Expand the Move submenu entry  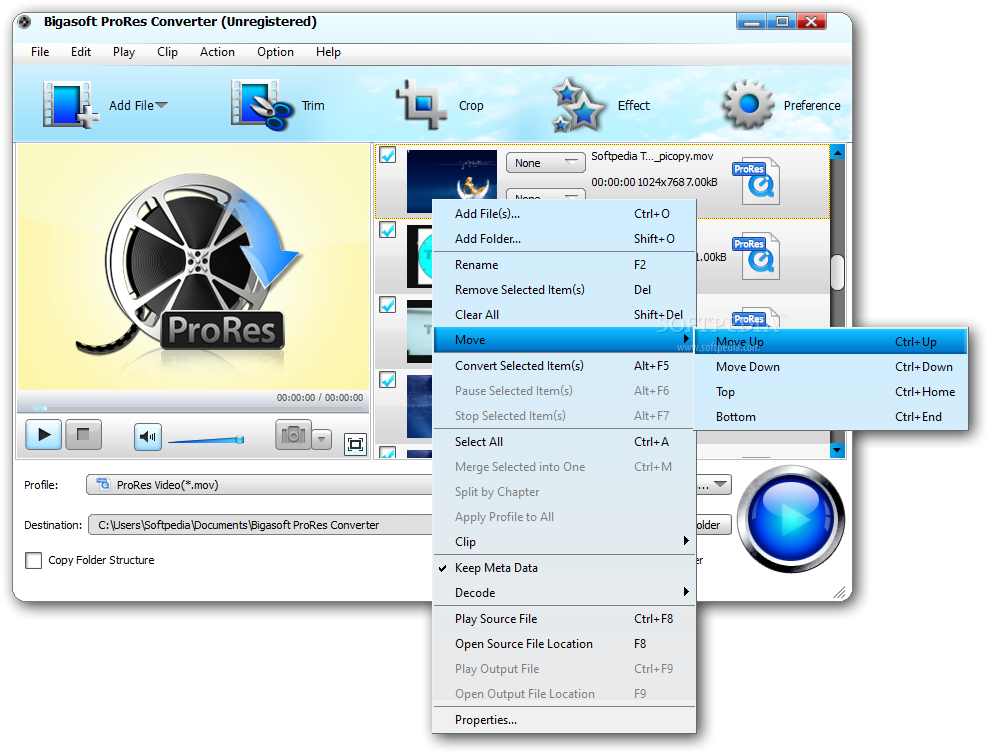click(x=564, y=340)
